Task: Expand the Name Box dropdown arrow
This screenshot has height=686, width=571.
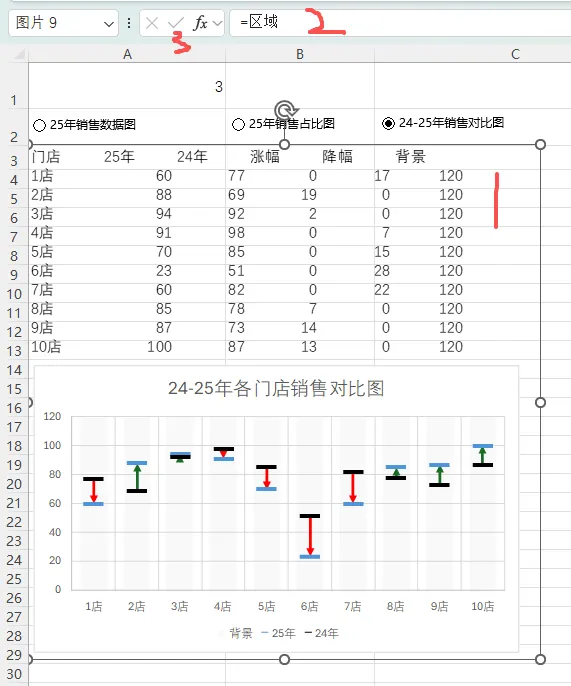Action: tap(109, 24)
